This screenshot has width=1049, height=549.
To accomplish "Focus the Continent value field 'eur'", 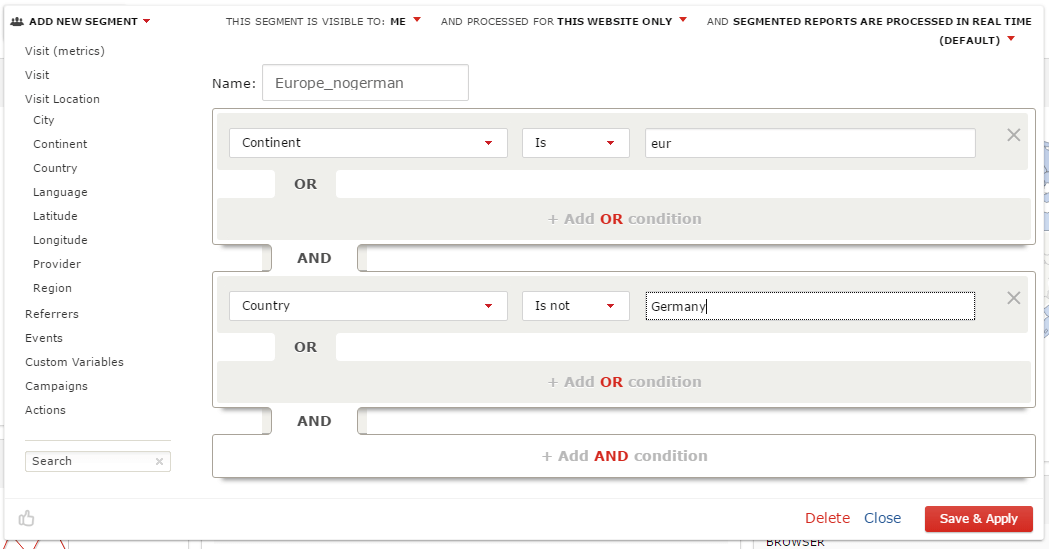I will (x=810, y=143).
